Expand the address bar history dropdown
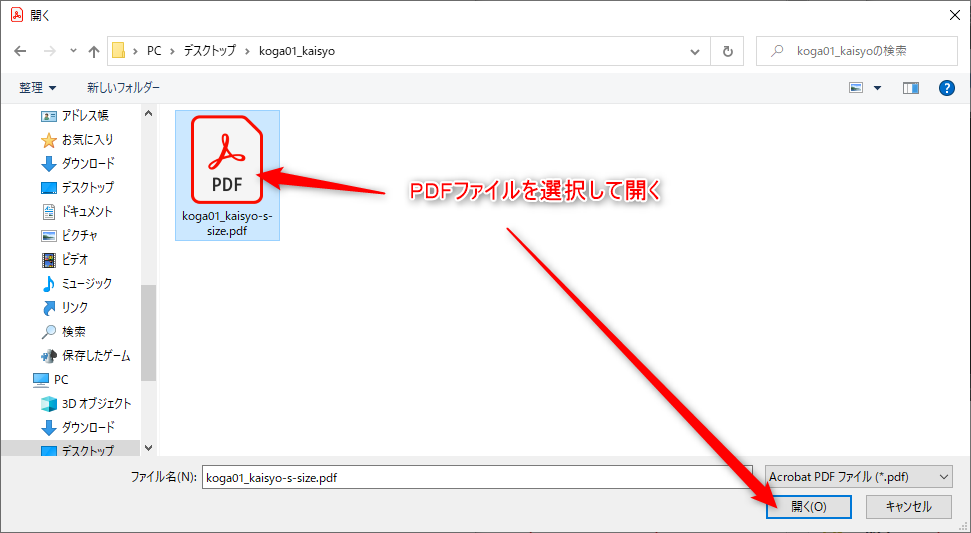971x533 pixels. [x=695, y=51]
